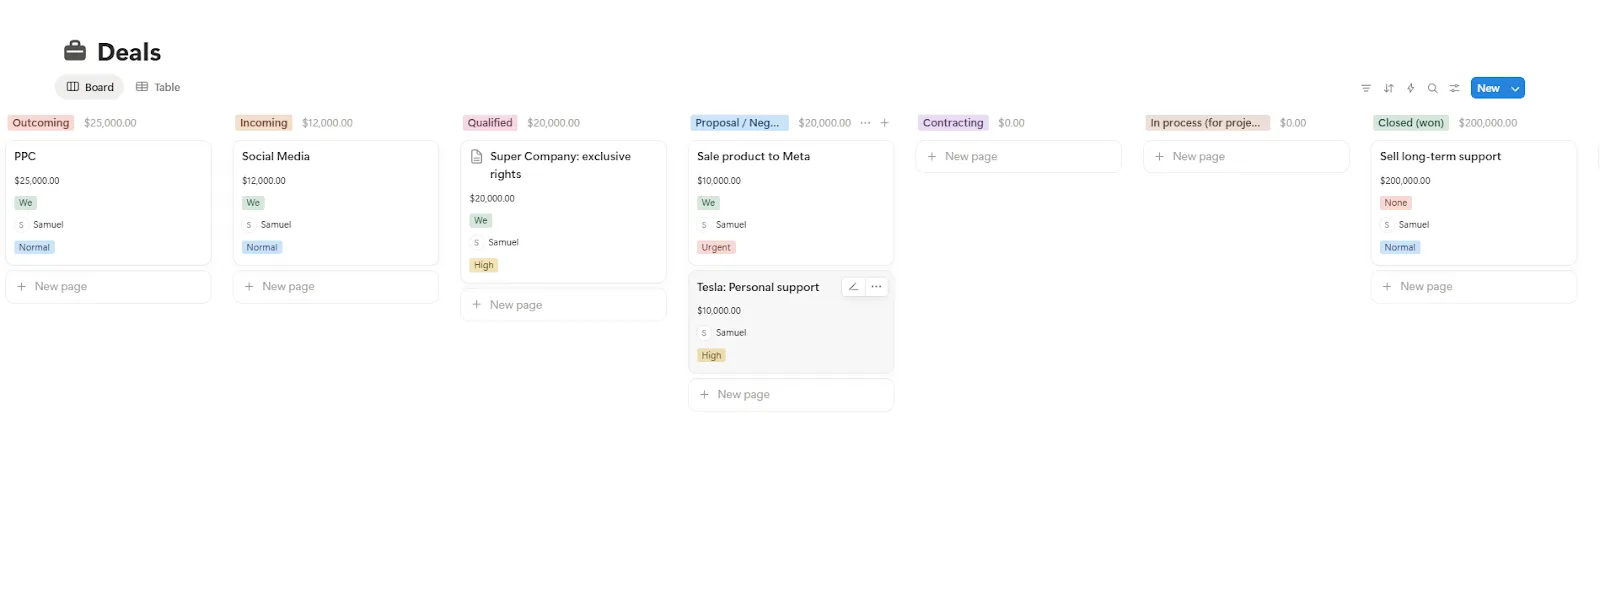This screenshot has width=1600, height=599.
Task: Add New page under Closed (won) column
Action: point(1474,287)
